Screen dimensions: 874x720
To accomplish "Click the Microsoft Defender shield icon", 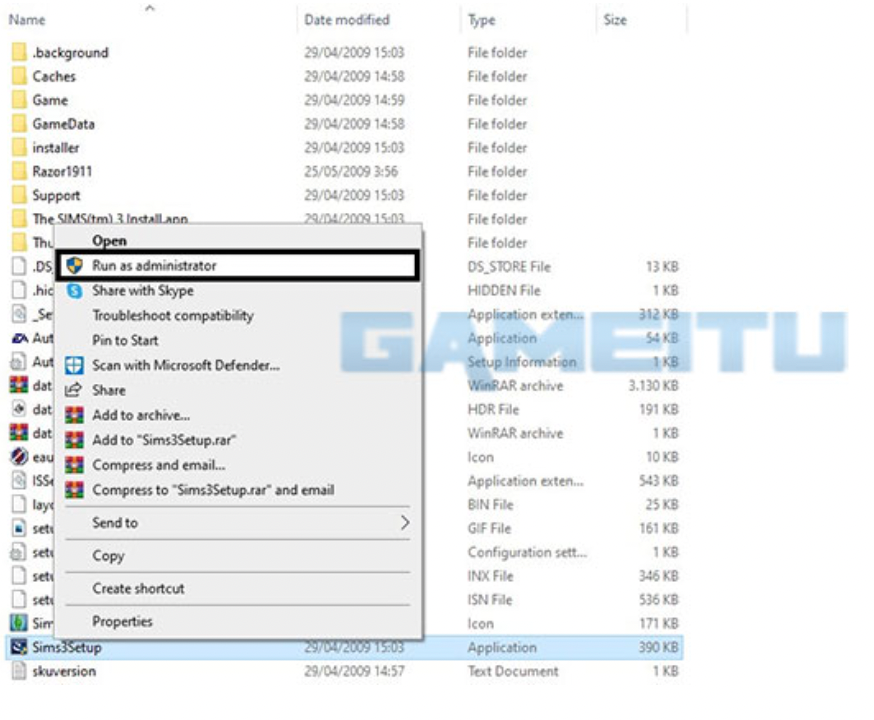I will (x=74, y=365).
